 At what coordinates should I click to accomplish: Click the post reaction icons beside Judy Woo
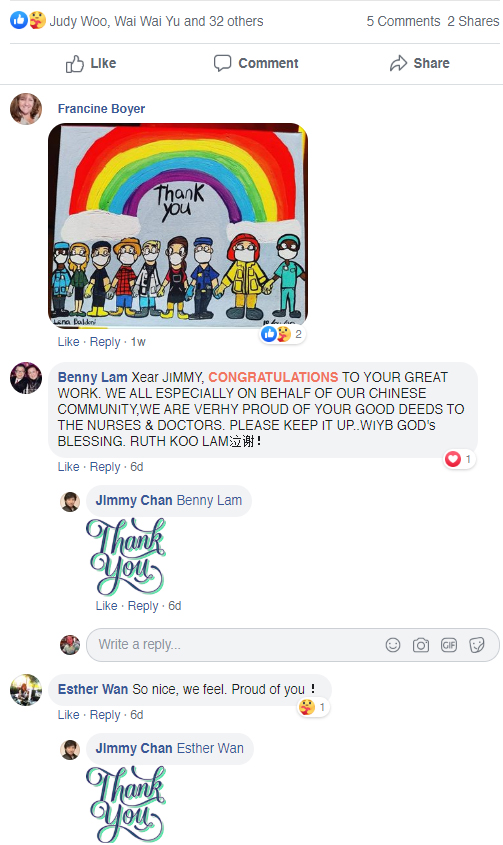[28, 21]
